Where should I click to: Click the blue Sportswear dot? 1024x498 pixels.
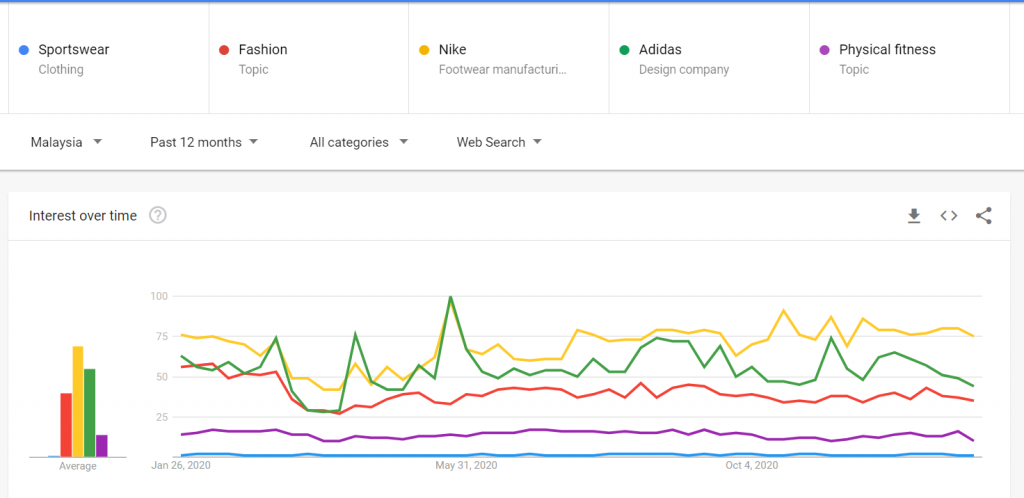pos(24,50)
